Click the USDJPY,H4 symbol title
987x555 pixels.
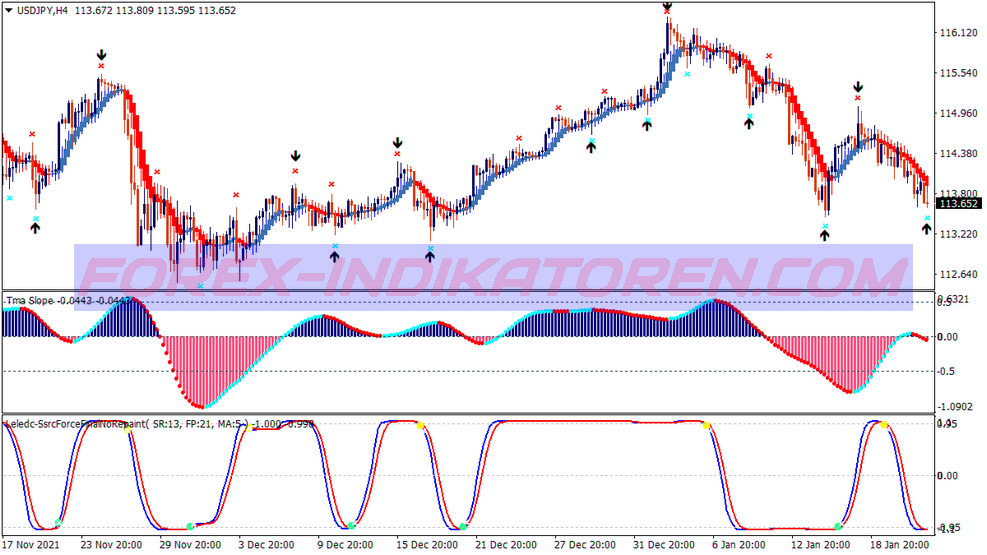coord(42,11)
